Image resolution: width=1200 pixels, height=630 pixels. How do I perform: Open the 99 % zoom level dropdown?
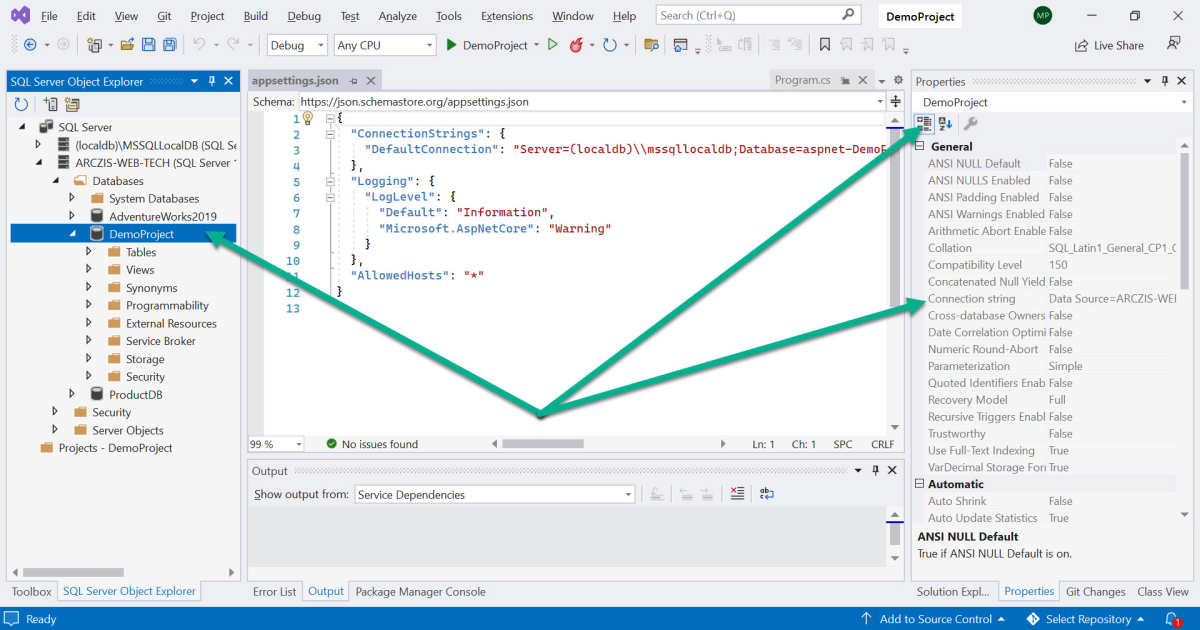pyautogui.click(x=277, y=444)
